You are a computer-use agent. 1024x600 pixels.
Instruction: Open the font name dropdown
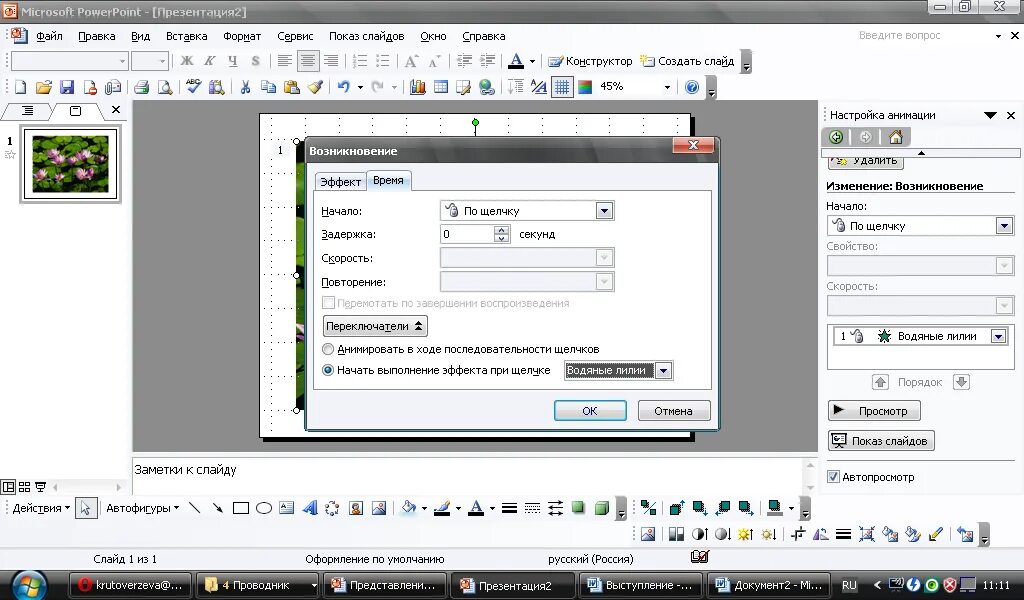122,61
